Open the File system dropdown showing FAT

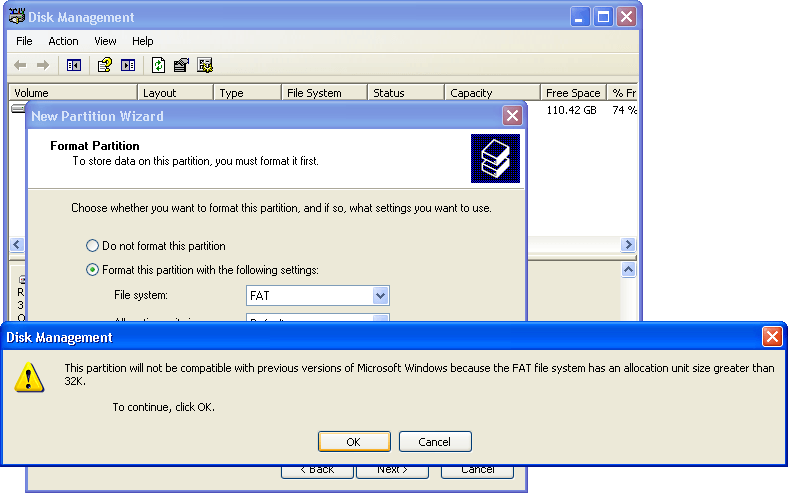380,295
